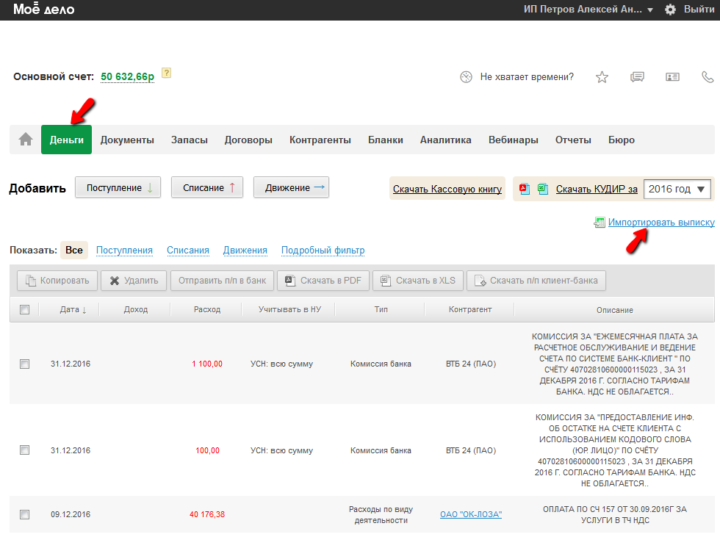Switch to the Контрагенты section
The image size is (720, 537).
click(320, 140)
